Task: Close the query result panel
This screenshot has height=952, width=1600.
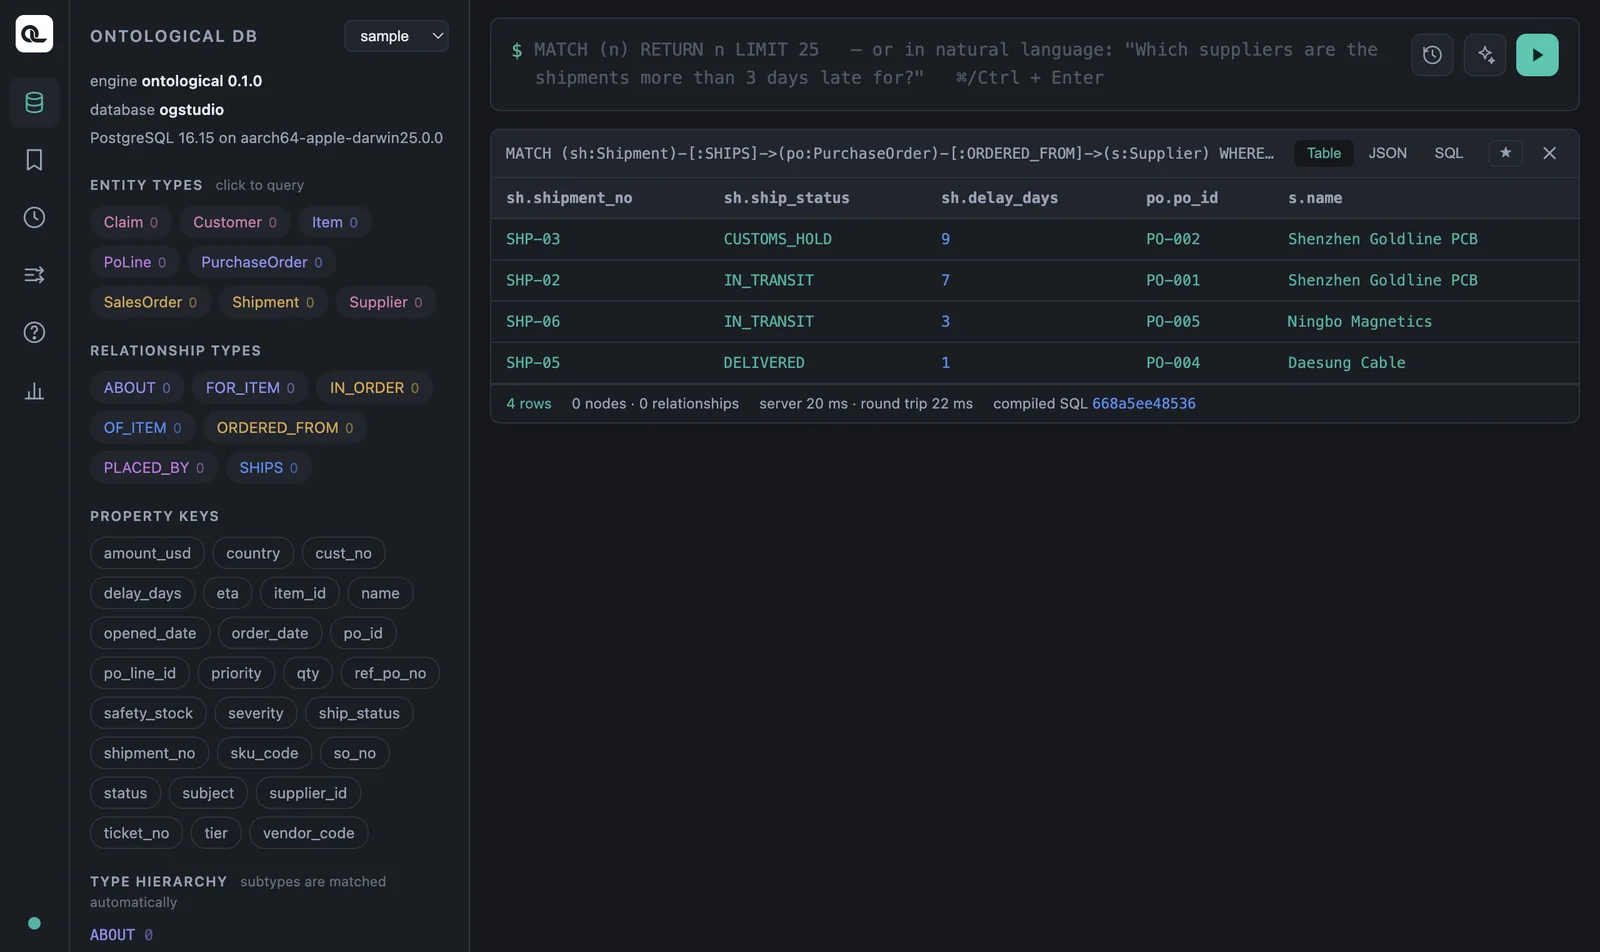Action: [x=1549, y=153]
